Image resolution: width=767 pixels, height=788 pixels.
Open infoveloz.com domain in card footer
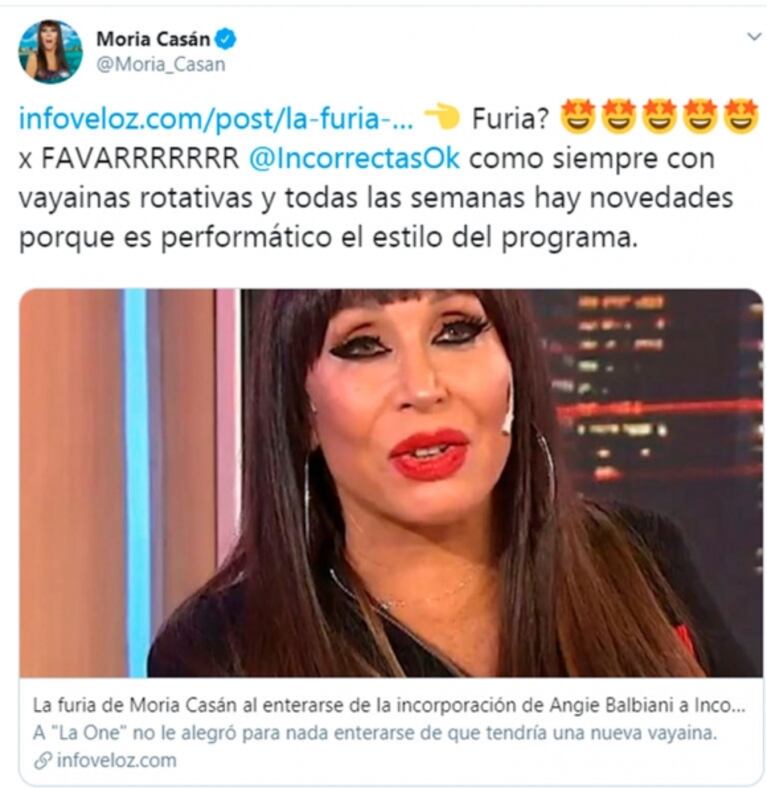(x=117, y=760)
